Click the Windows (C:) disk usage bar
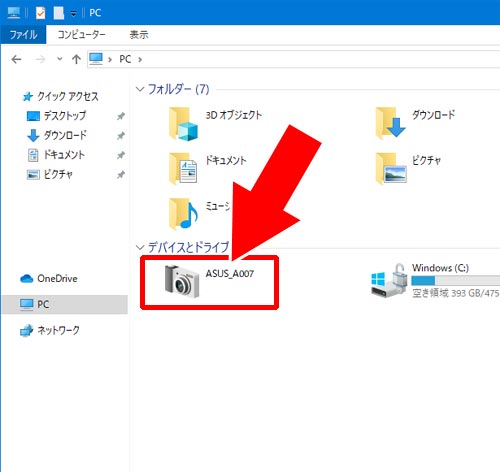Image resolution: width=500 pixels, height=472 pixels. 456,280
